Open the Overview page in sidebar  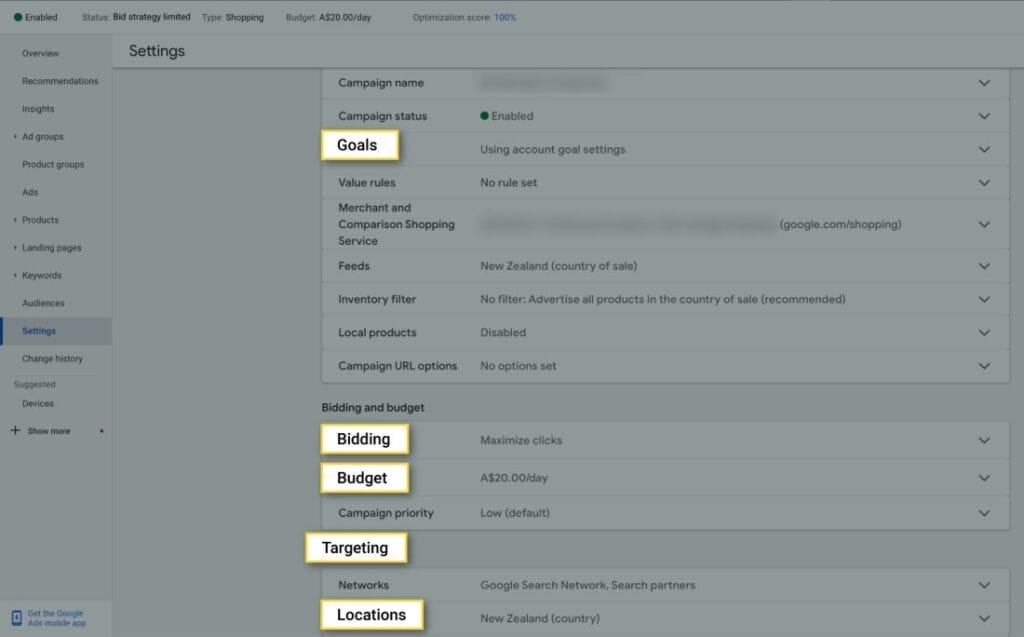click(x=40, y=54)
